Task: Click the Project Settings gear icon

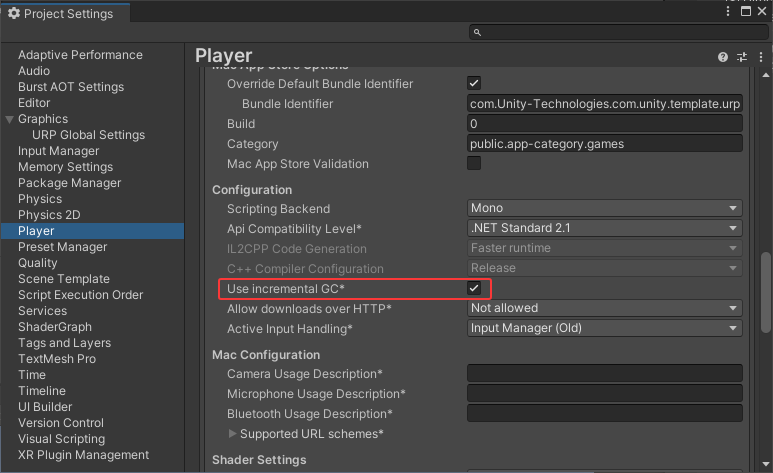Action: 13,14
